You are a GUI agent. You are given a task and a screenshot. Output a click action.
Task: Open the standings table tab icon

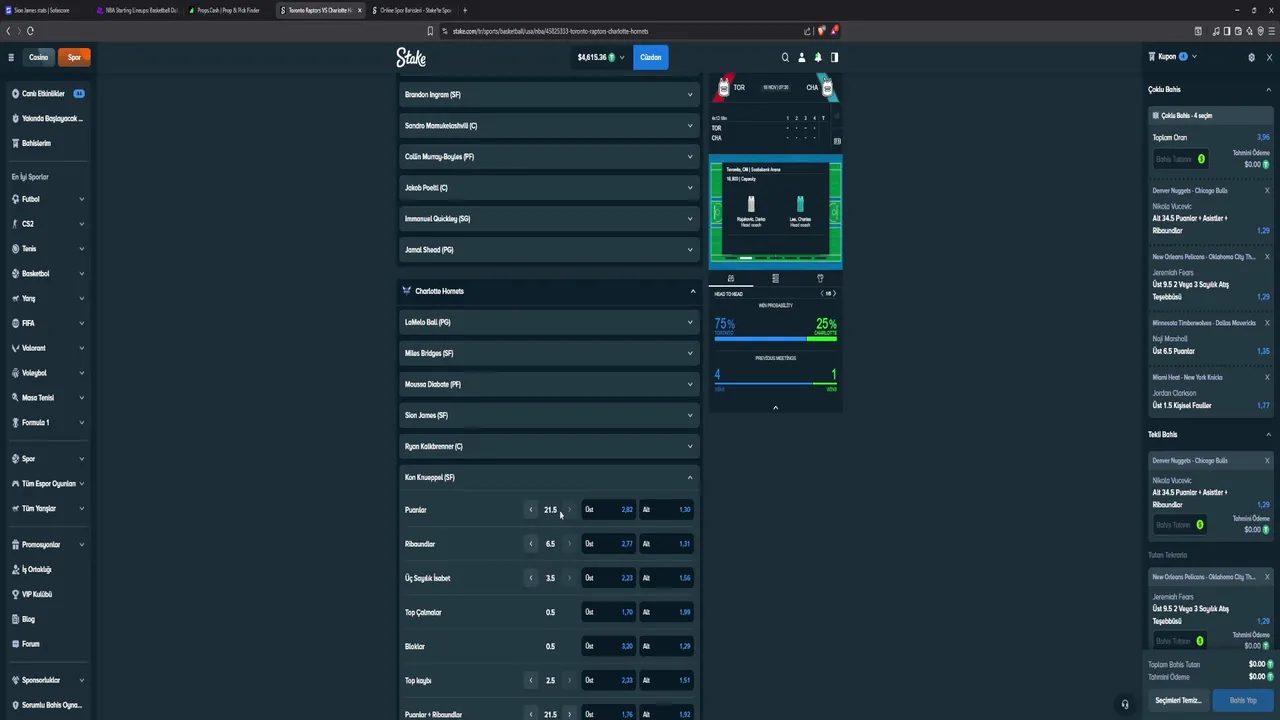[x=775, y=278]
